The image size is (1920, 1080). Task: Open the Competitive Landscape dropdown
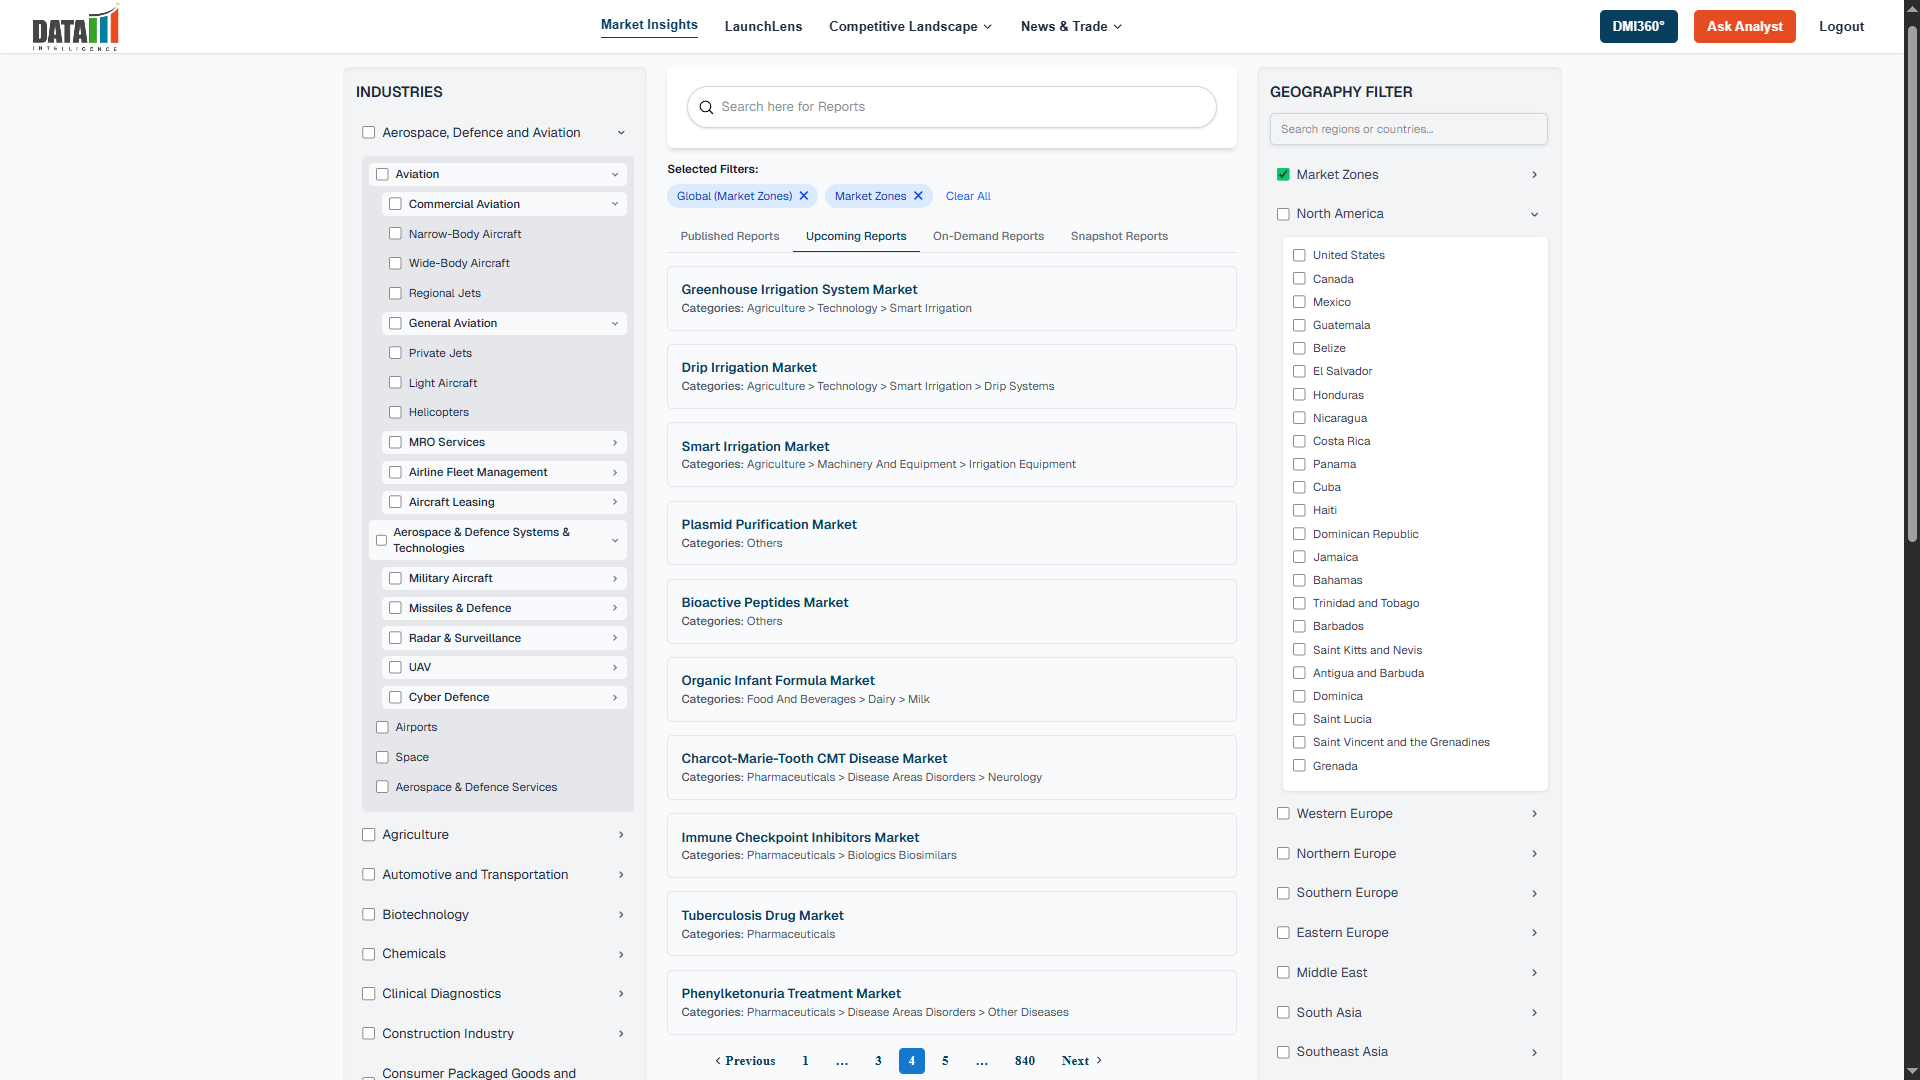tap(909, 27)
